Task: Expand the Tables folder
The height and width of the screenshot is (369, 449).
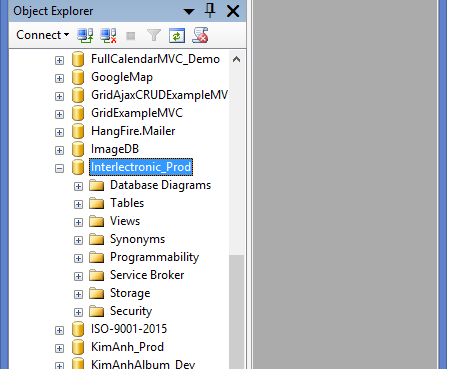Action: click(x=78, y=204)
